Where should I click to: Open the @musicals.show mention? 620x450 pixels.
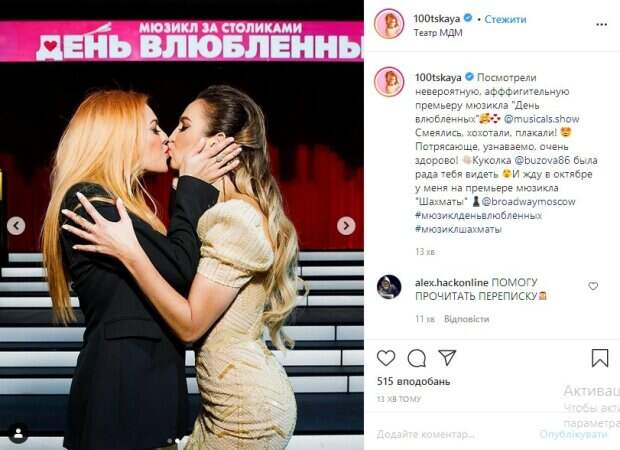pos(541,119)
